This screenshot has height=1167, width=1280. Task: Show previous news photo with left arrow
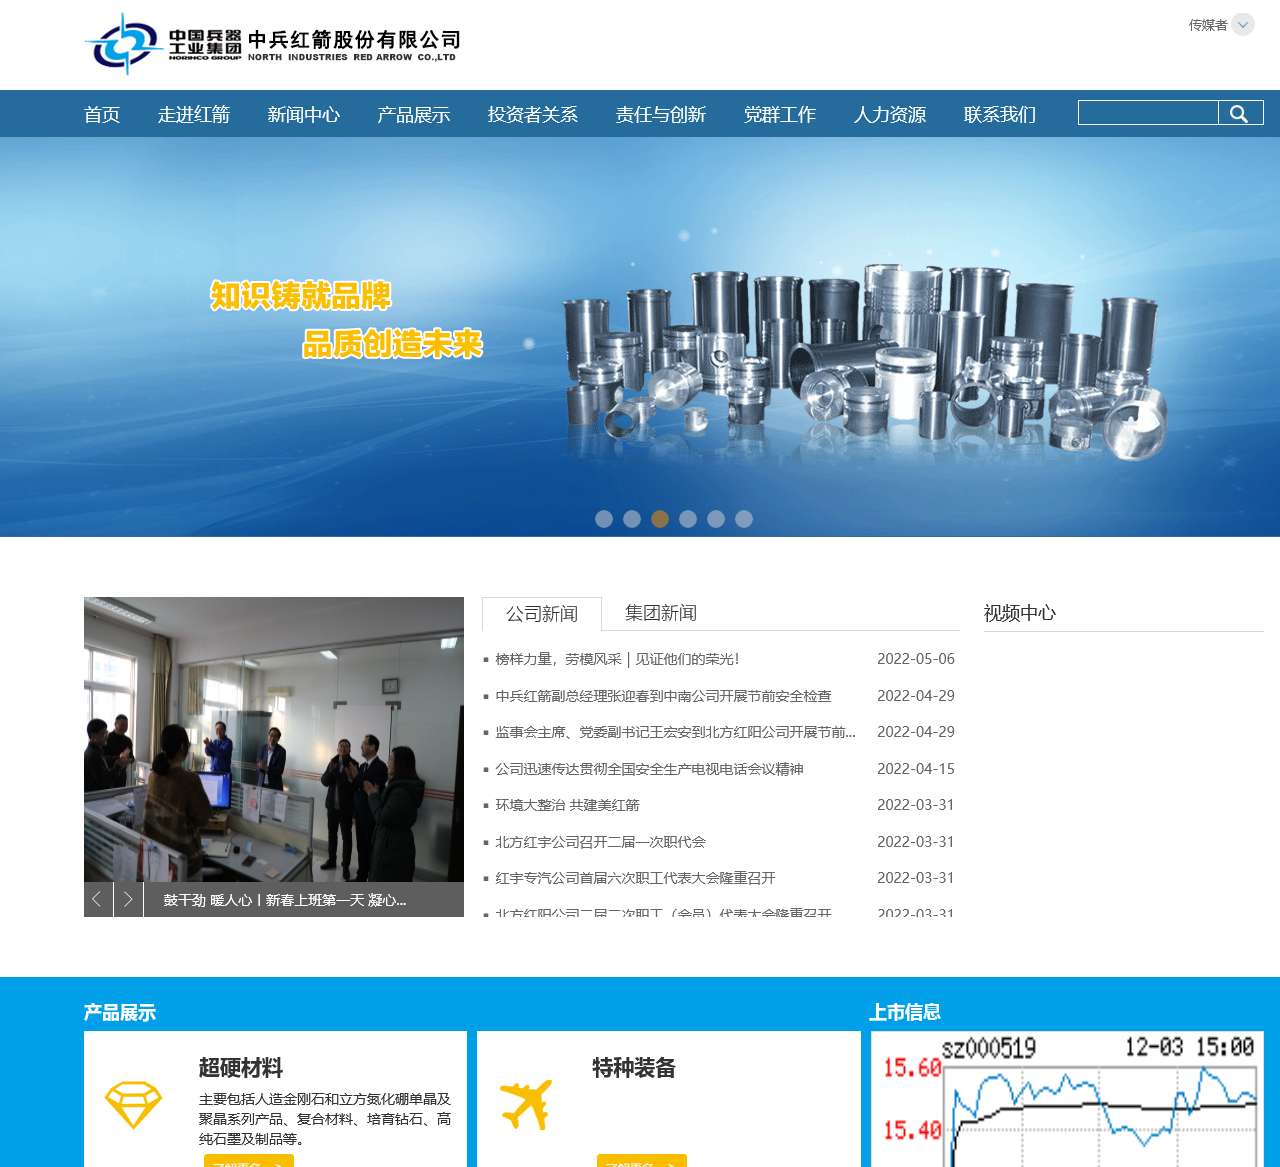[x=98, y=899]
